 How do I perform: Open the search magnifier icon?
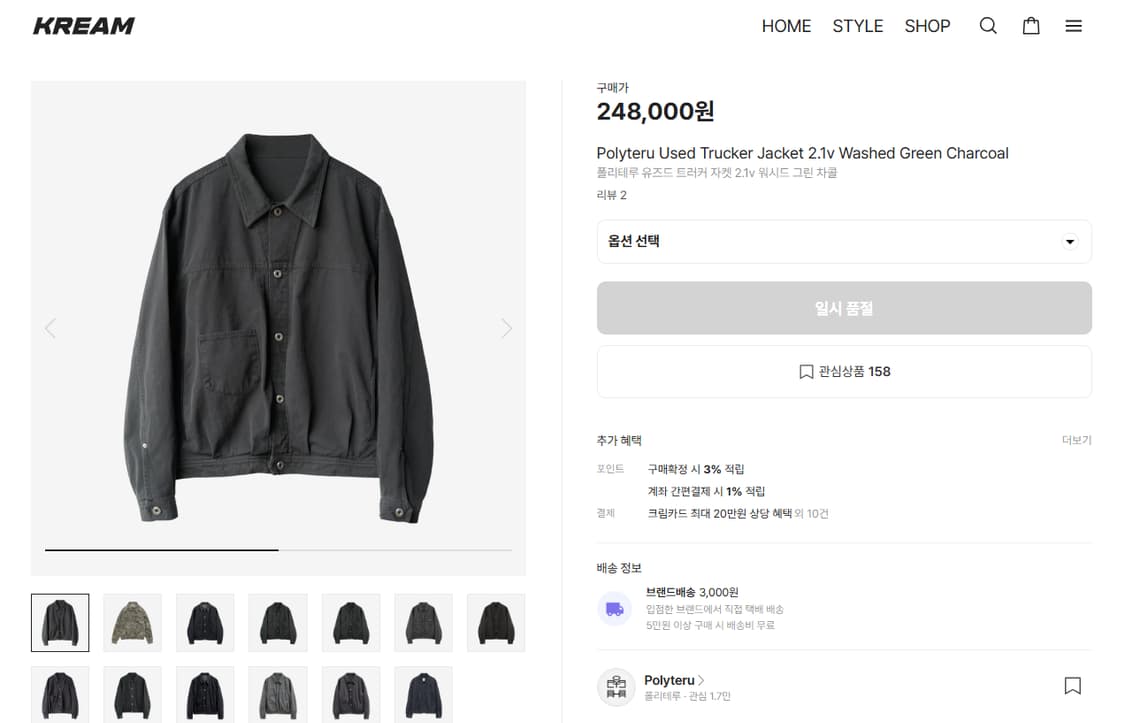pos(988,26)
